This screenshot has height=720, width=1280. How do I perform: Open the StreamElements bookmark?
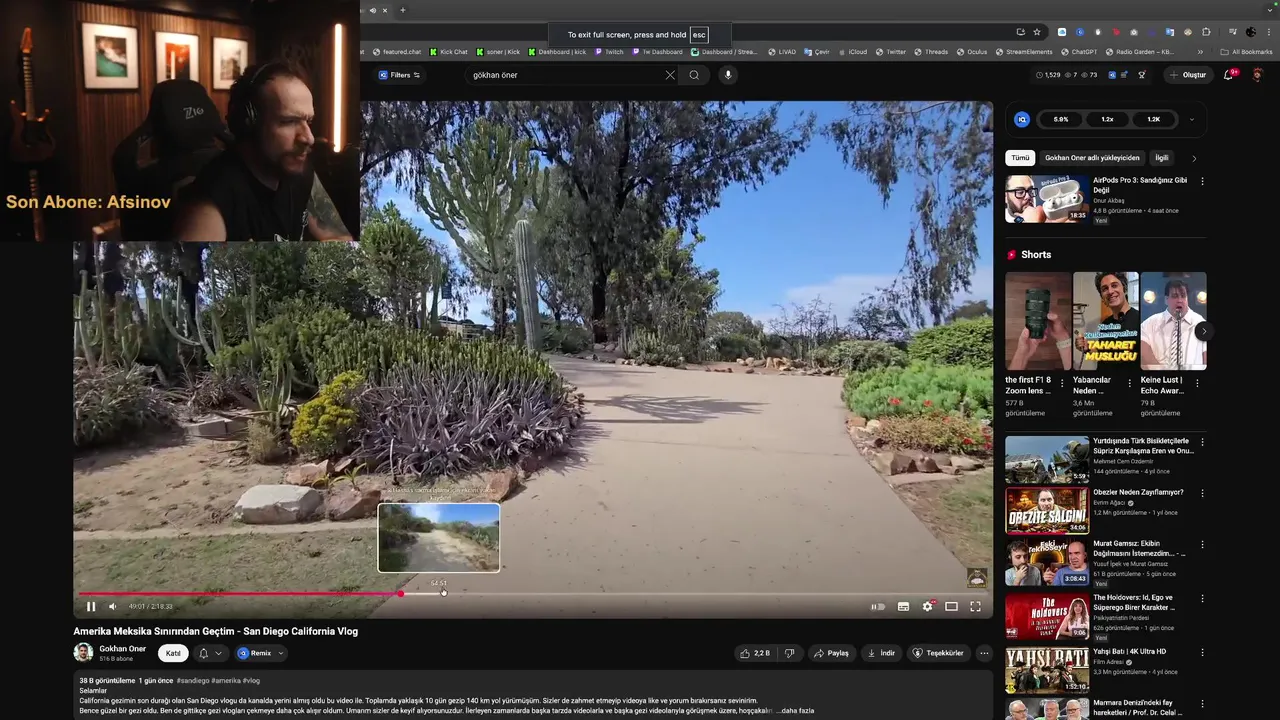(x=1024, y=52)
